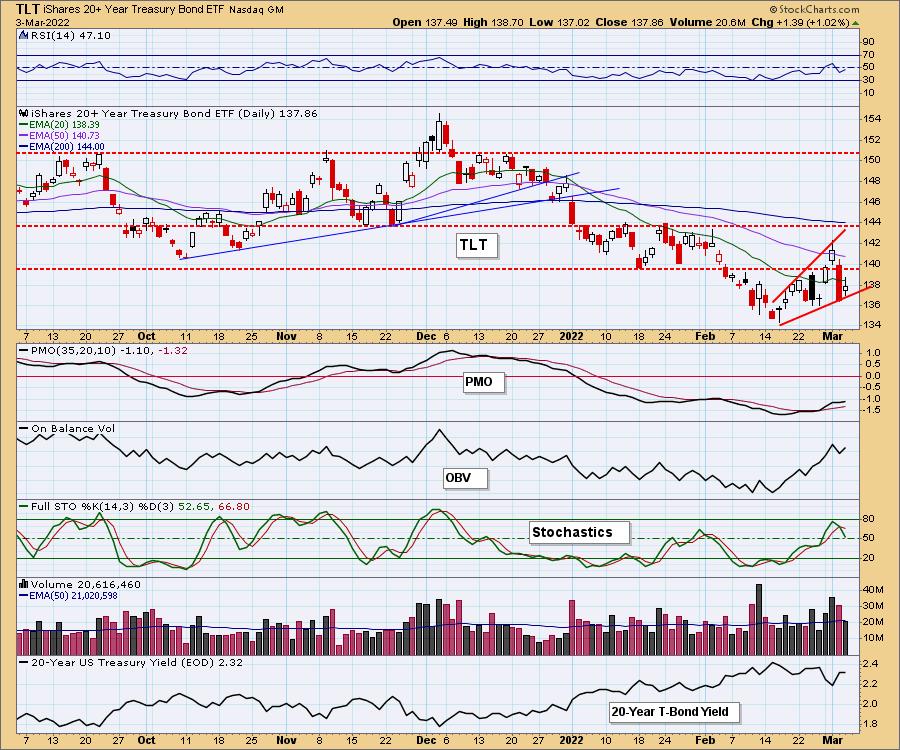Click the 2.4 label on the yield axis
Viewport: 900px width, 750px height.
(870, 664)
